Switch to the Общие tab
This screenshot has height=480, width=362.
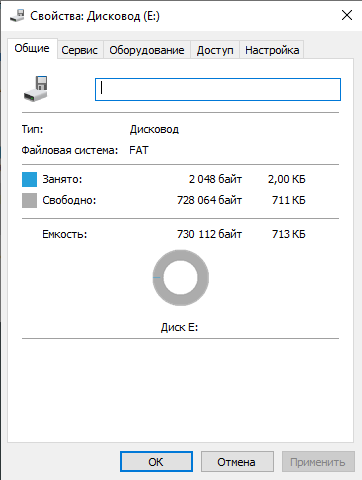pyautogui.click(x=32, y=48)
